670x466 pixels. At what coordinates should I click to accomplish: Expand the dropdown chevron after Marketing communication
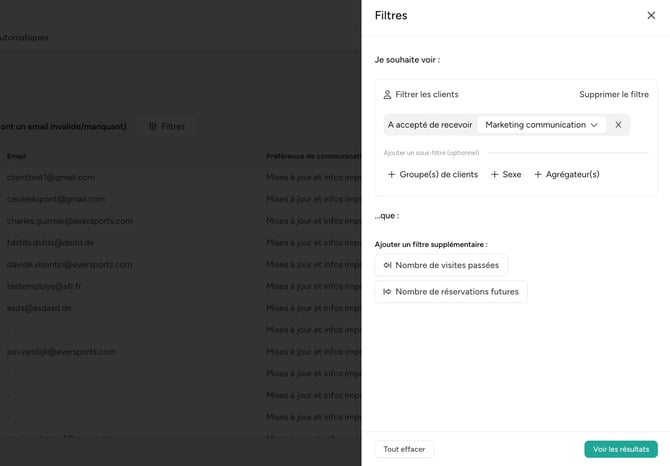pyautogui.click(x=594, y=125)
